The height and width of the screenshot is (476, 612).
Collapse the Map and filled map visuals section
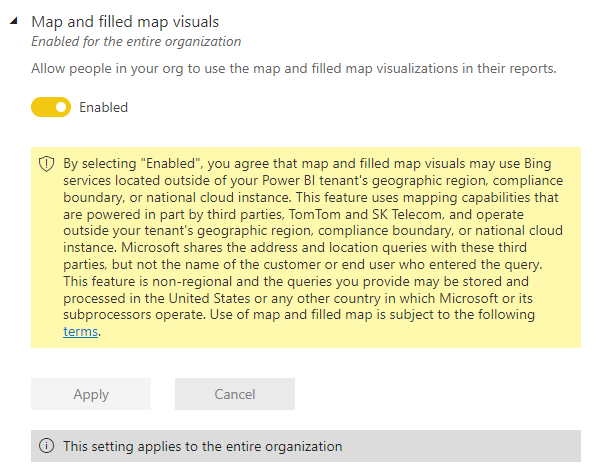click(13, 21)
